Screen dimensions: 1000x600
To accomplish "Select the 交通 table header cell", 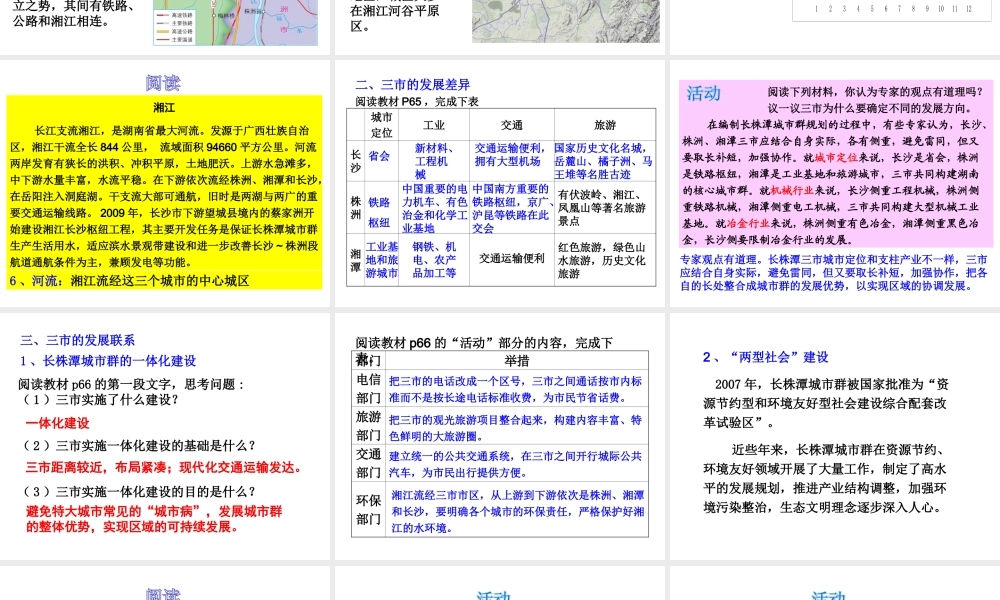I will click(511, 125).
